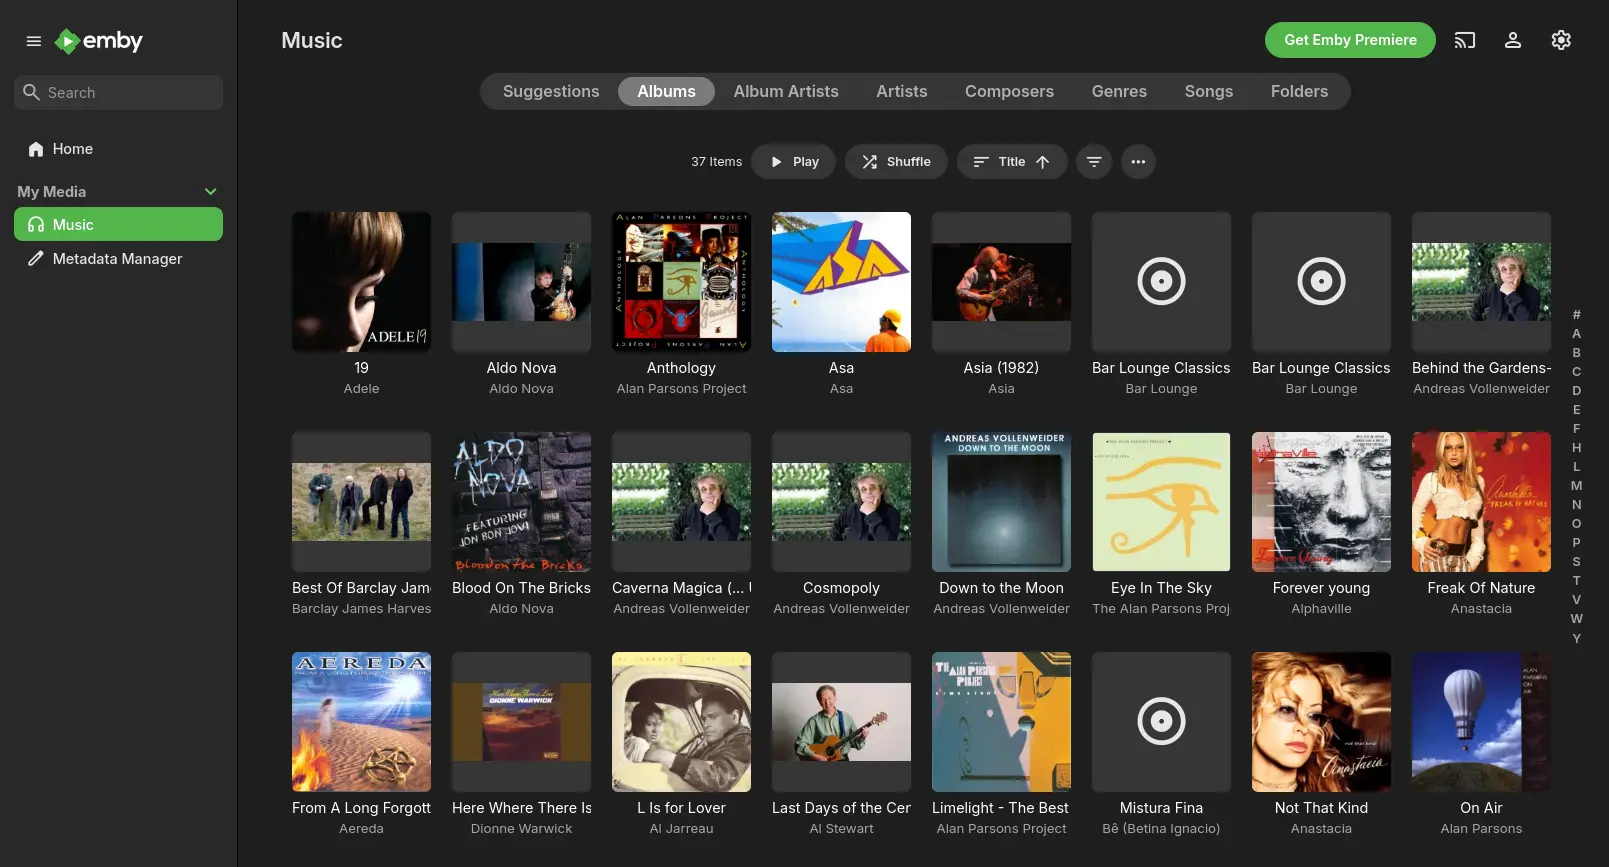Open the settings gear icon
The image size is (1609, 867).
pyautogui.click(x=1561, y=40)
